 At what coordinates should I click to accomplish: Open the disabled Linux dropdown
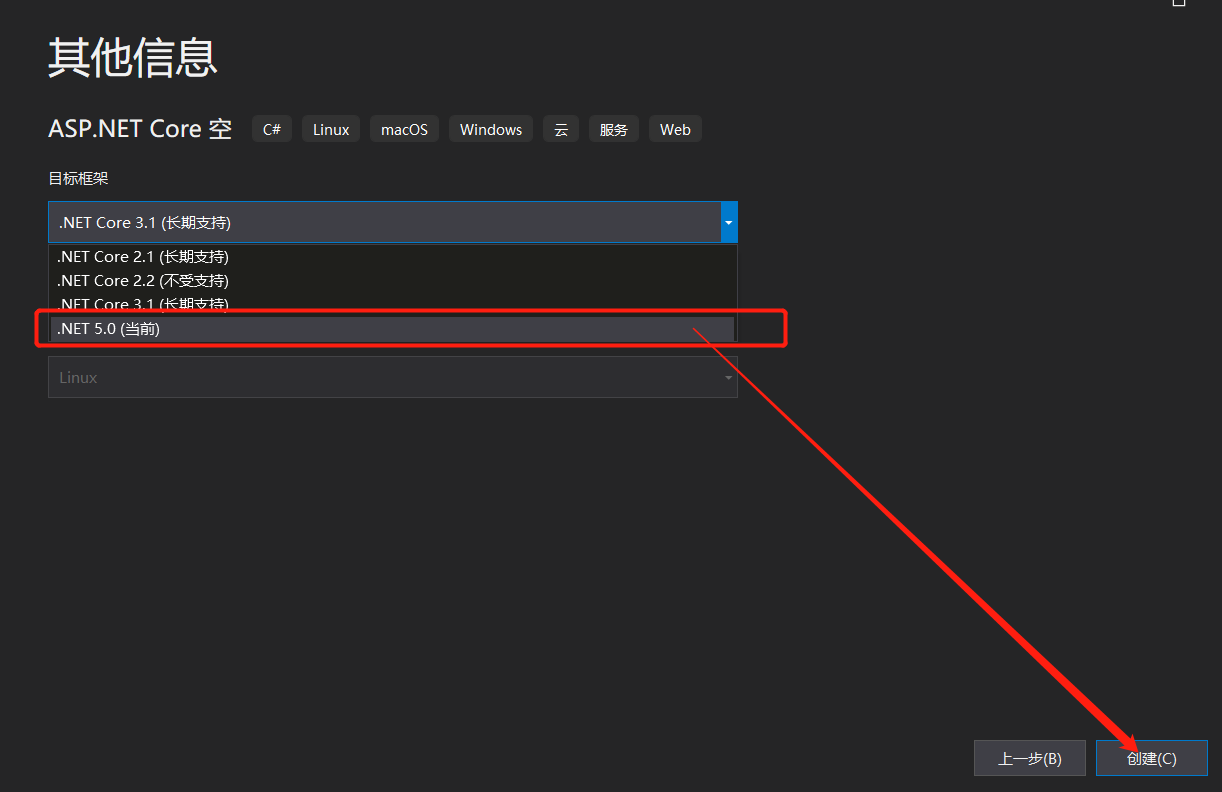393,377
